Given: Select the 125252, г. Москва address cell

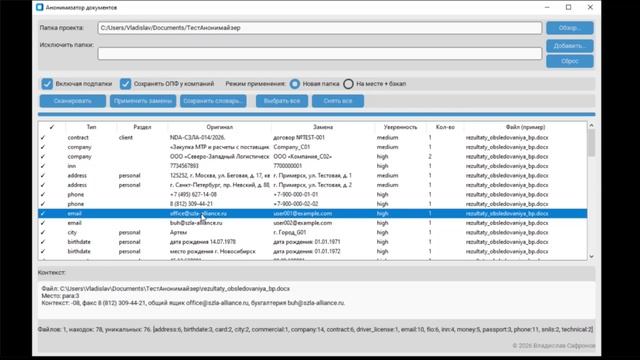Looking at the screenshot, I should [220, 176].
